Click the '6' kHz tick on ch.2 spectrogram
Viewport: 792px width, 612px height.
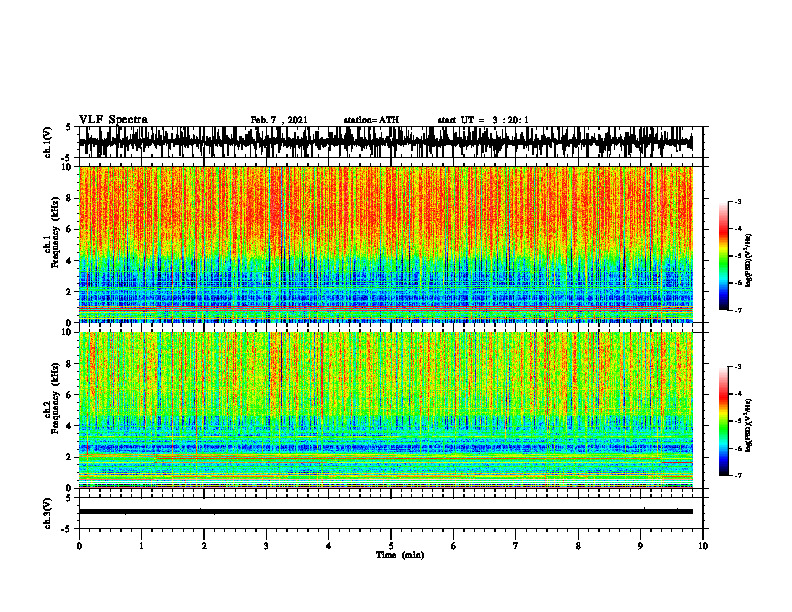69,394
